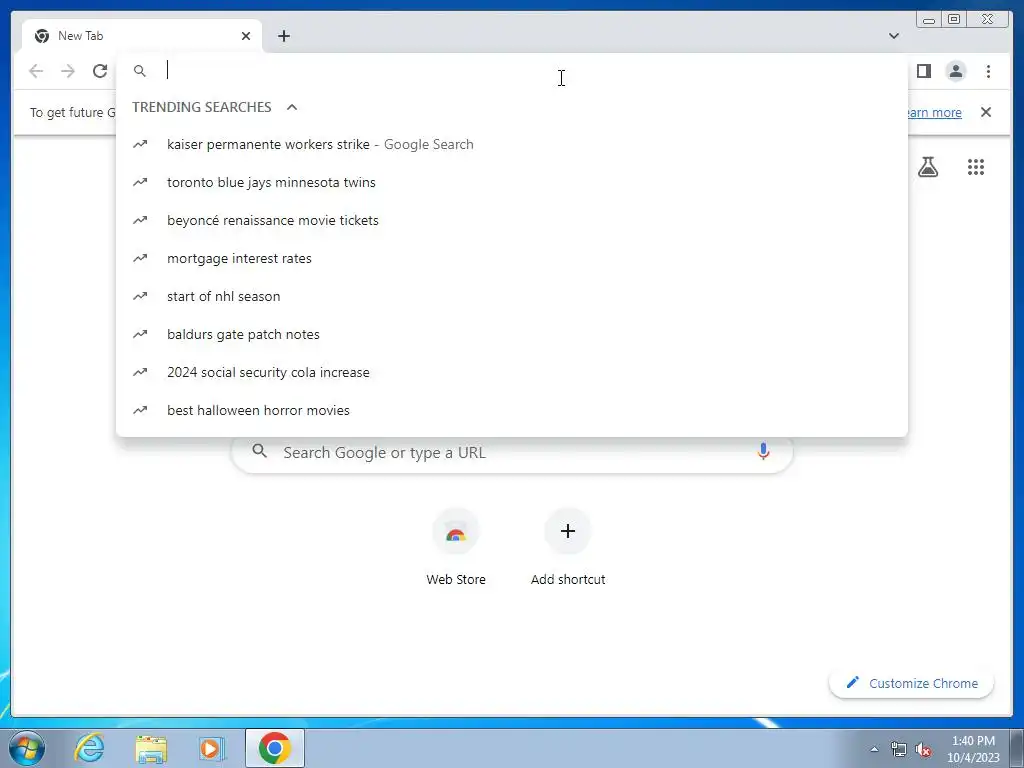The width and height of the screenshot is (1024, 768).
Task: Choose start of nhl season suggestion
Action: coord(511,296)
